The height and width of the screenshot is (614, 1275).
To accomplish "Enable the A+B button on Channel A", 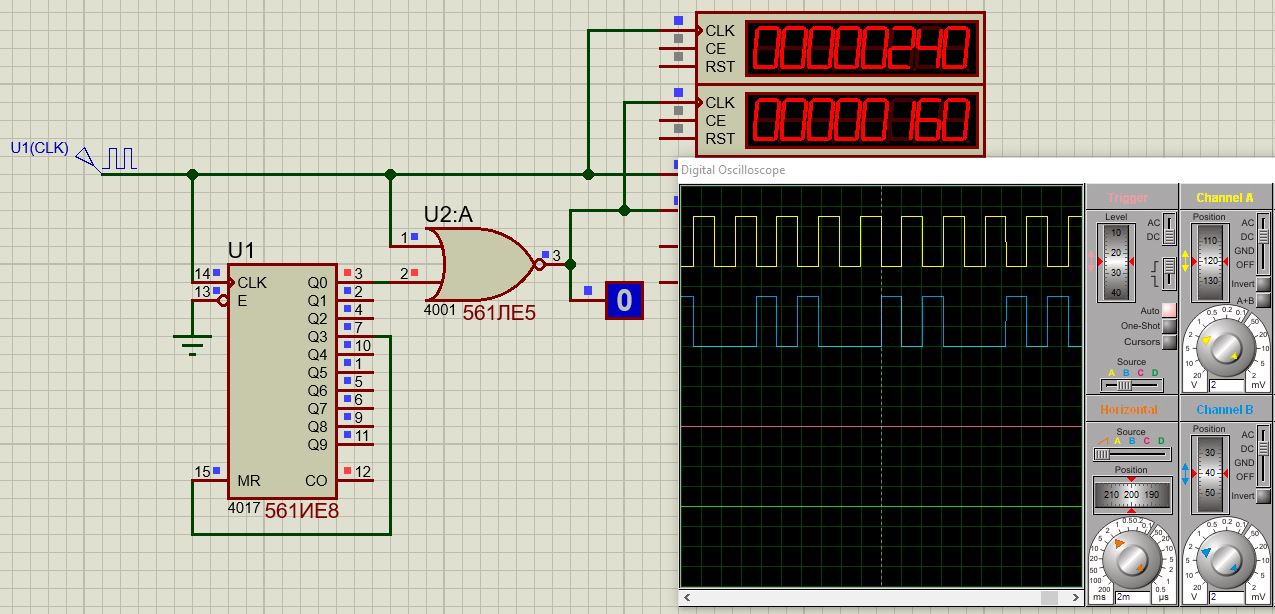I will point(1263,300).
